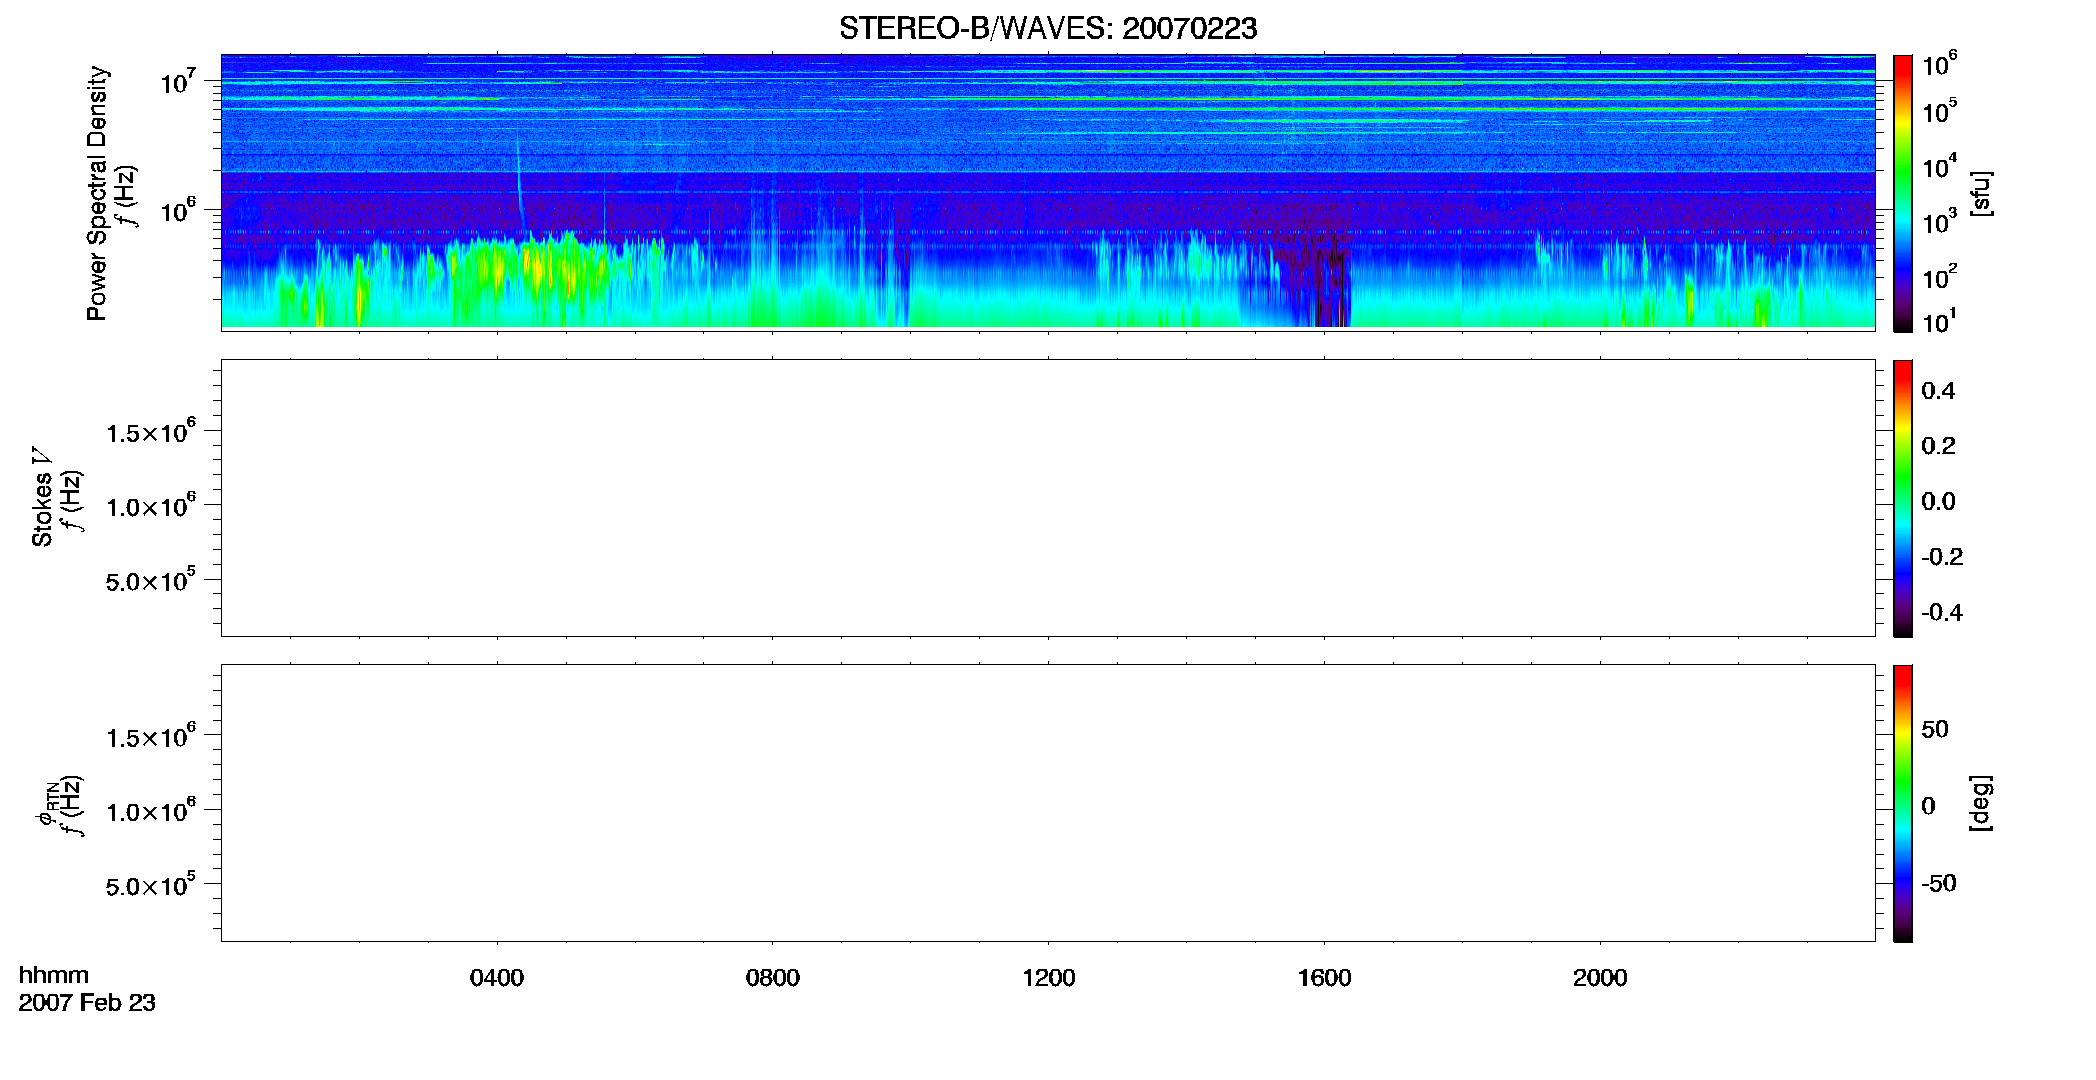Select the power spectral density spectrogram panel
Viewport: 2096px width, 1080px height.
coord(1048,191)
